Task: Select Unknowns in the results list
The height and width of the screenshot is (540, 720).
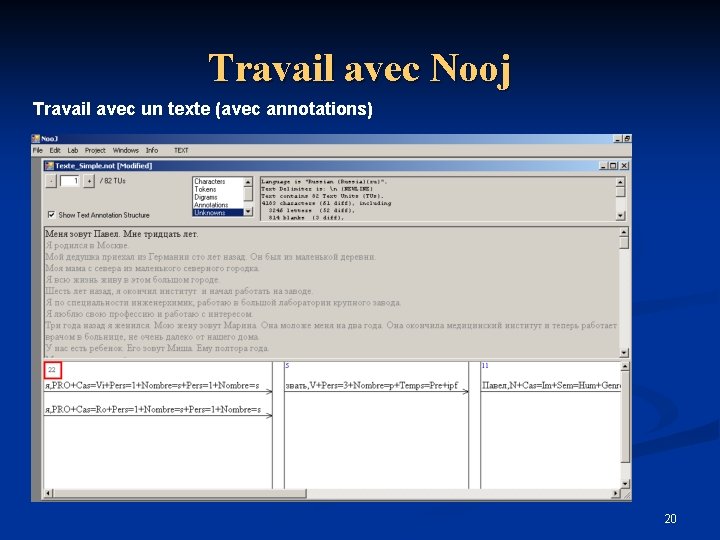Action: tap(218, 213)
